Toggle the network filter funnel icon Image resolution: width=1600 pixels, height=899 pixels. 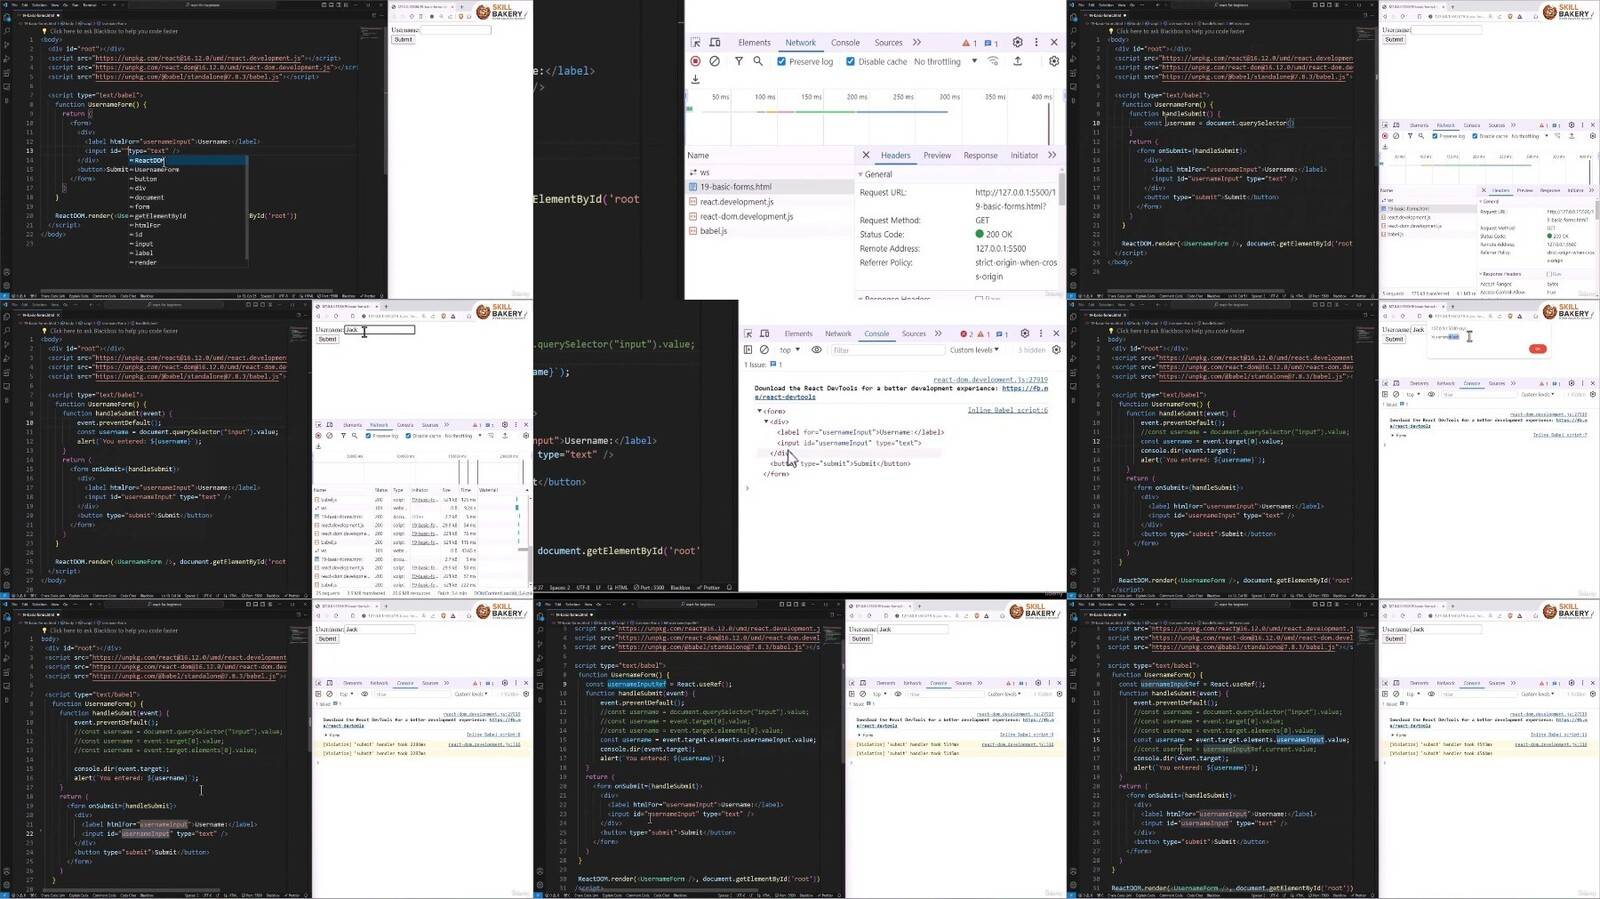[x=739, y=61]
